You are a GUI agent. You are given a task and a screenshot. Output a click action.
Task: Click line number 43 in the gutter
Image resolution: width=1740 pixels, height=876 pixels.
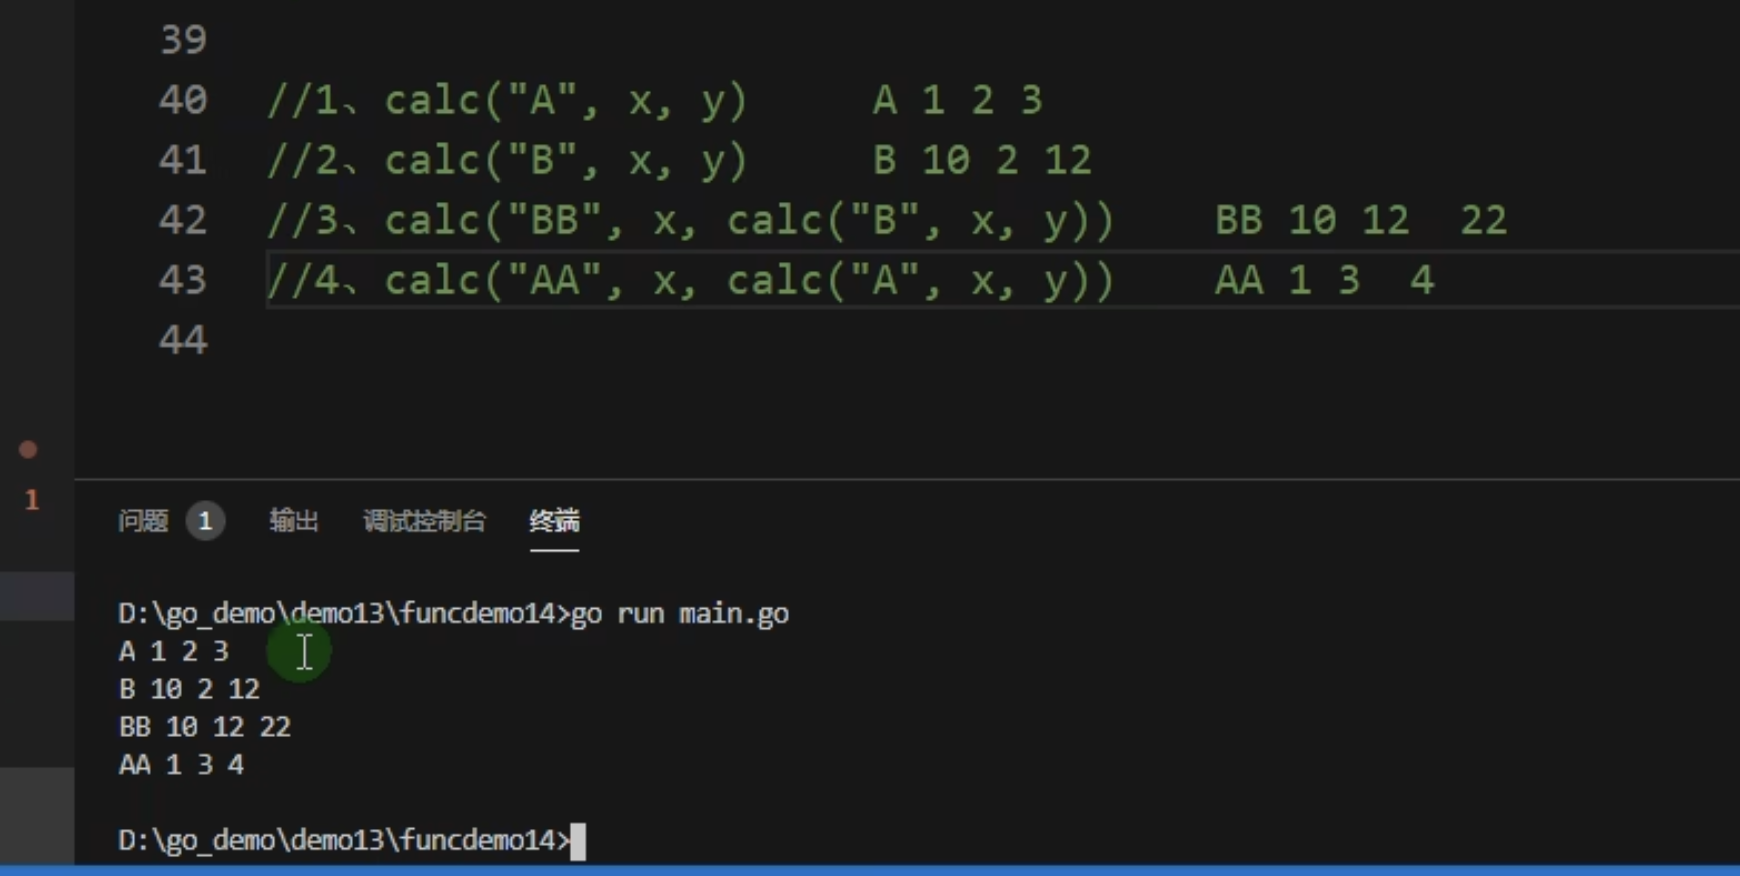pyautogui.click(x=183, y=280)
